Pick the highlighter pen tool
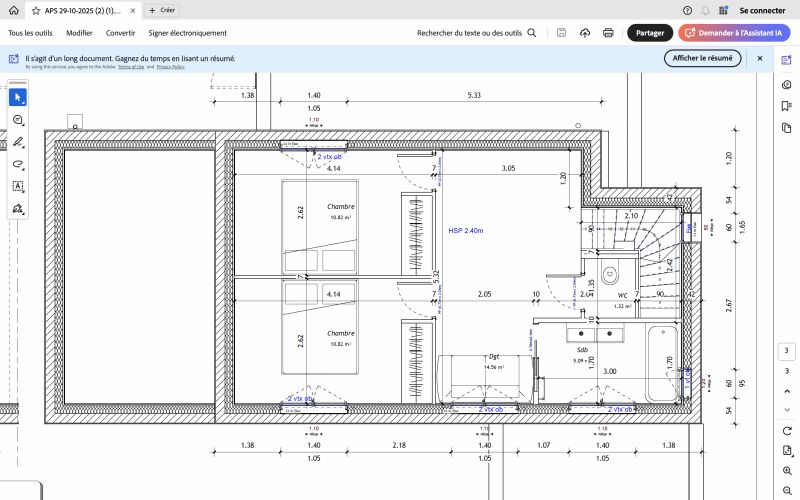The image size is (800, 500). pyautogui.click(x=18, y=142)
